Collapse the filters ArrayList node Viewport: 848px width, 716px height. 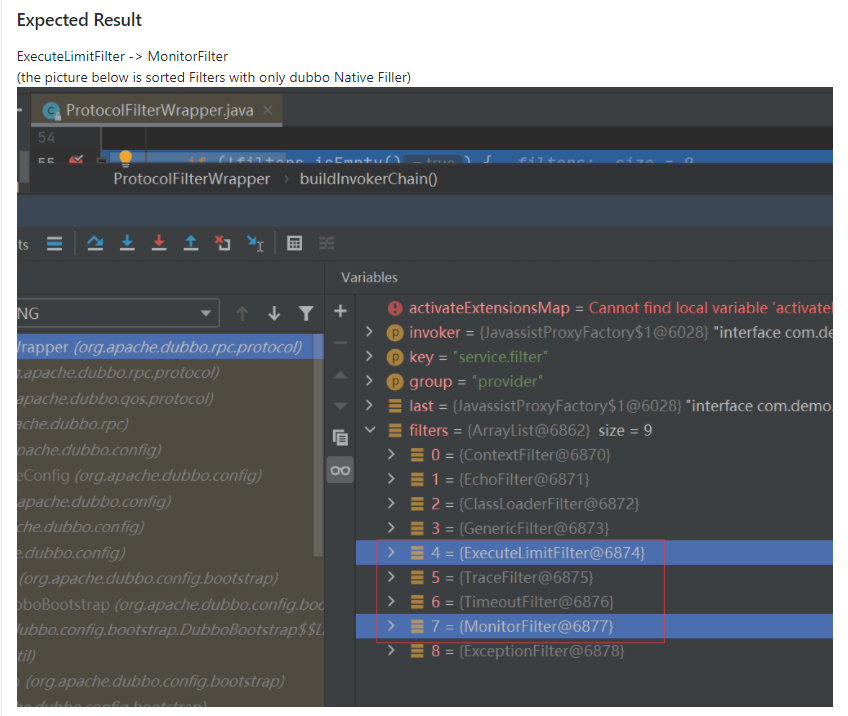click(x=370, y=430)
